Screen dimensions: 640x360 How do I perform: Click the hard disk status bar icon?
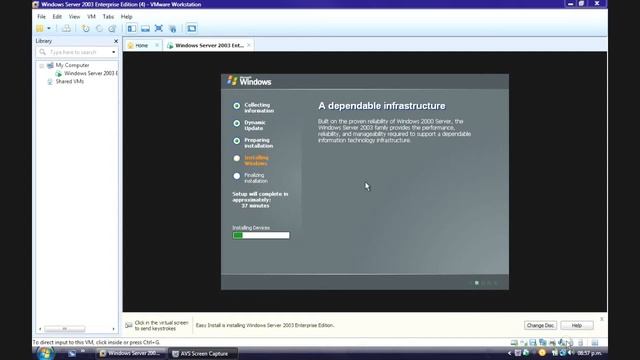click(x=514, y=342)
